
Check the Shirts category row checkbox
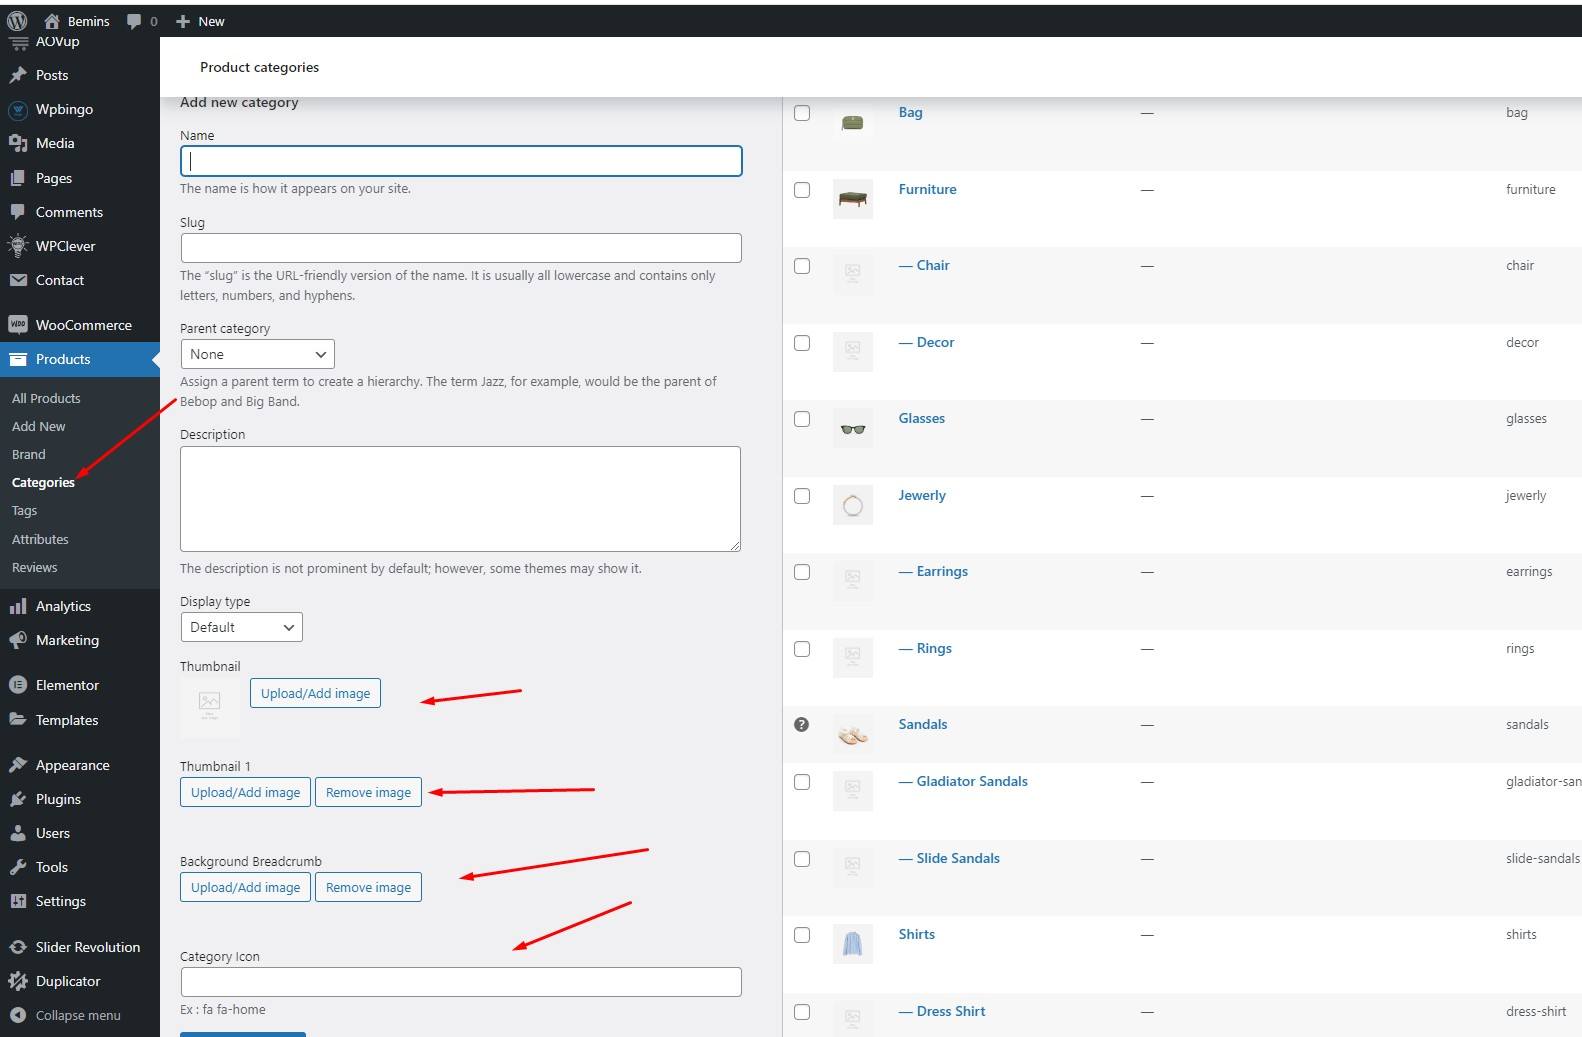pyautogui.click(x=802, y=935)
